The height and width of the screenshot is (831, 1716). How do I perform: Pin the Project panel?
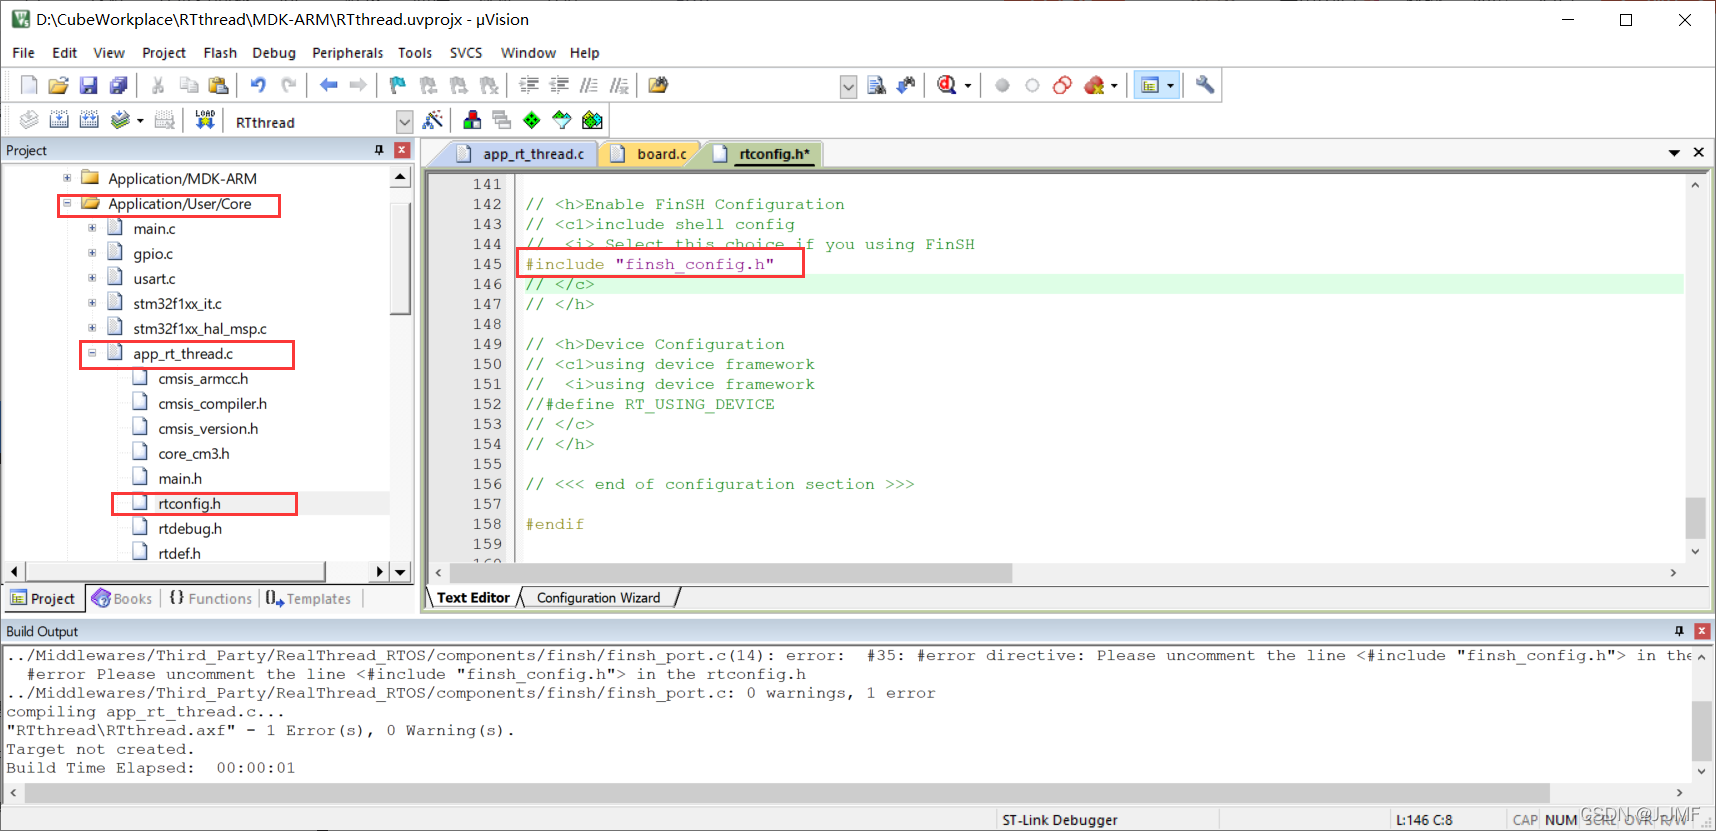click(379, 150)
